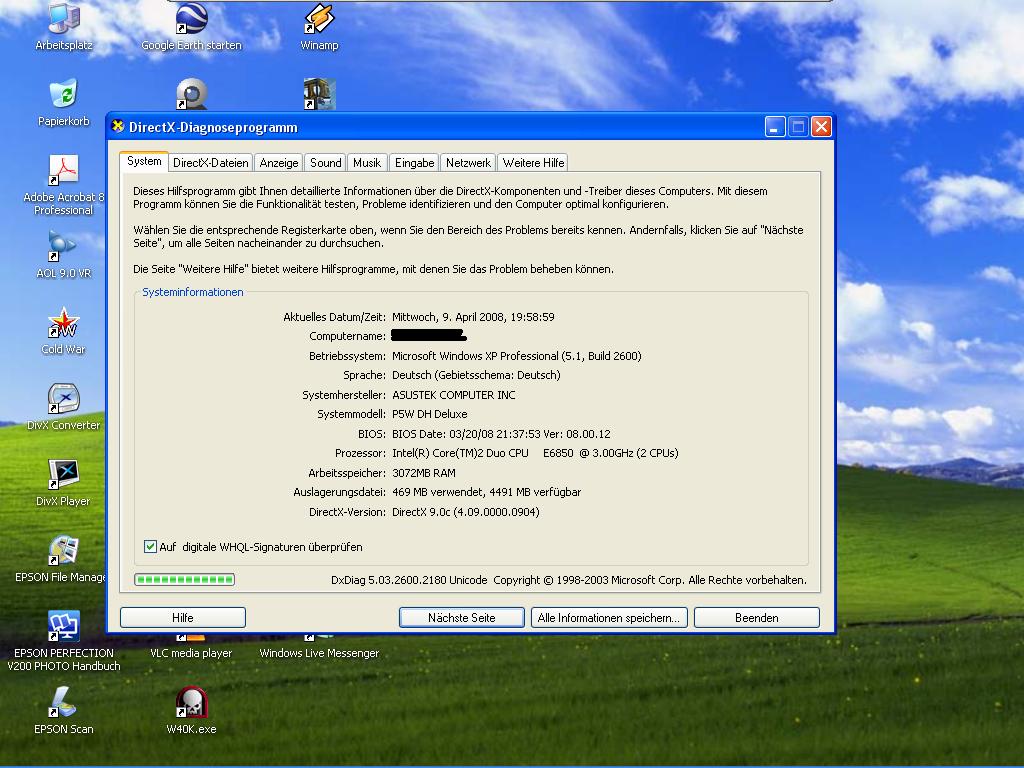Click the Microsoft Windows XP Professional value

[x=517, y=357]
